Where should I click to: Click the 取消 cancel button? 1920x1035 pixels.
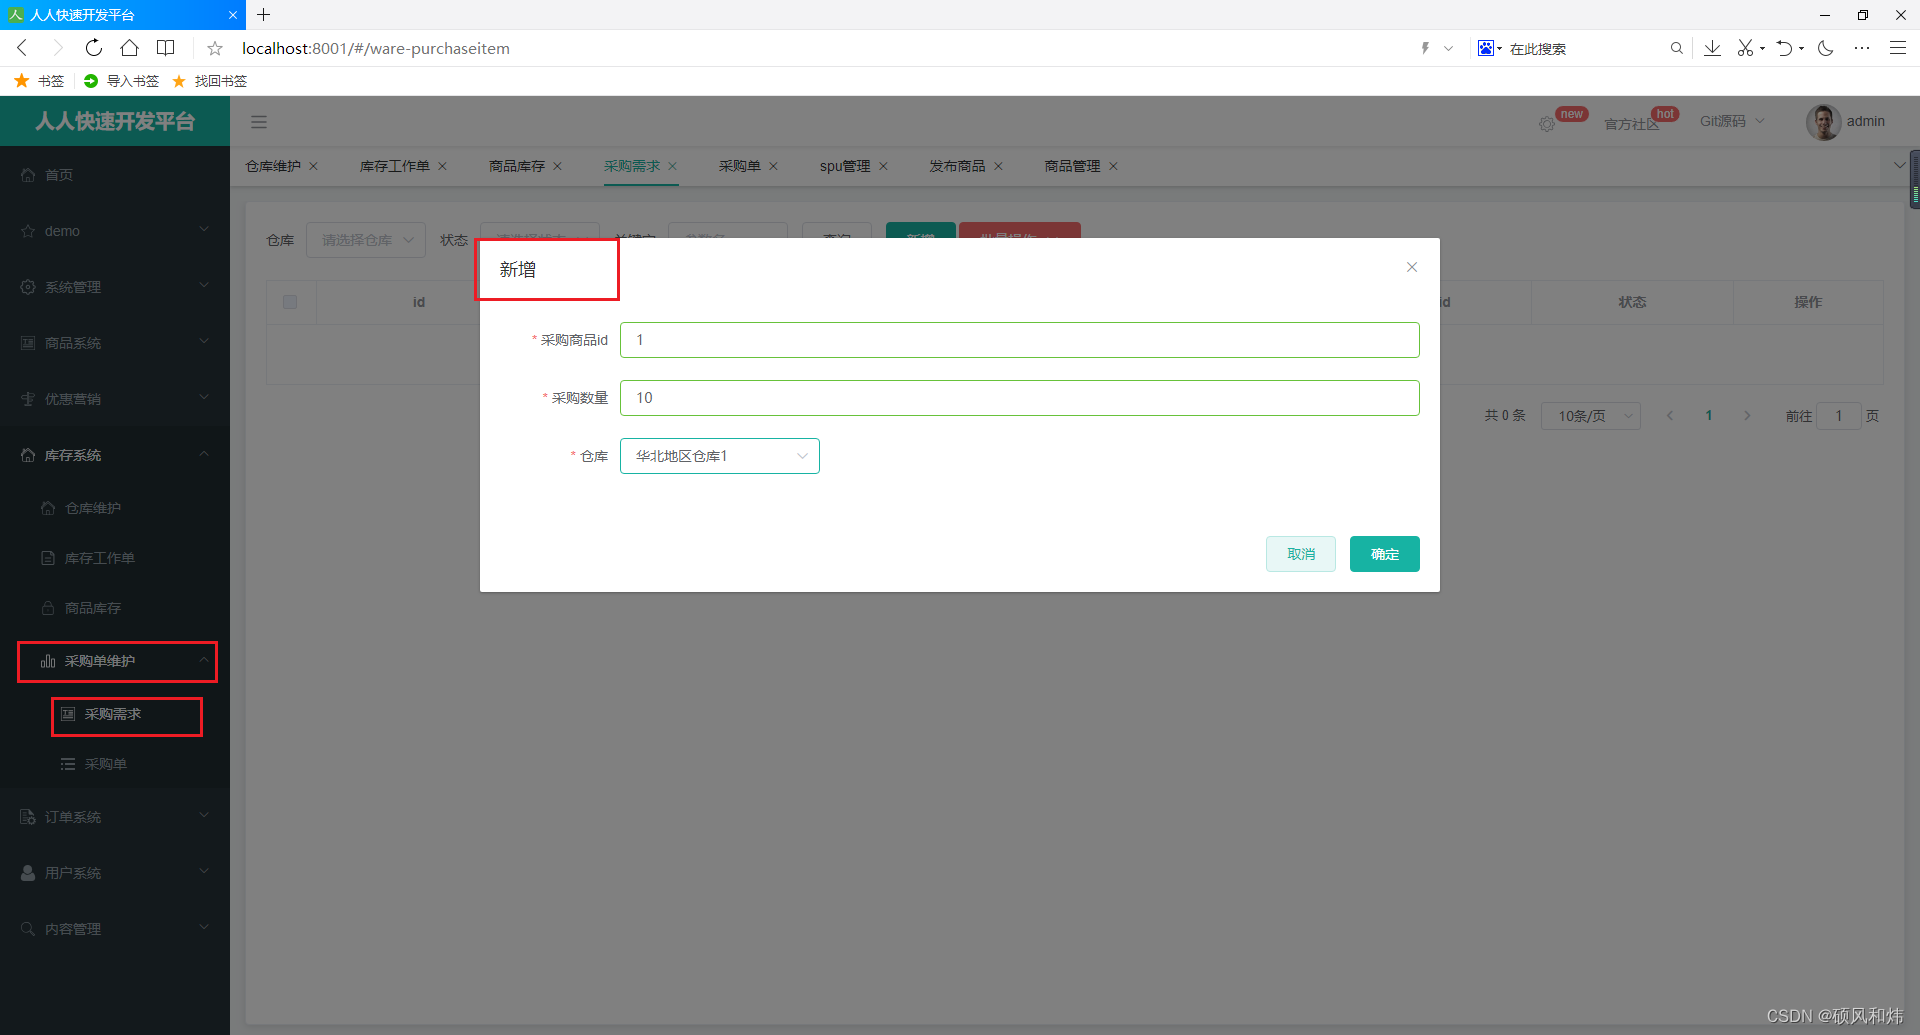(x=1301, y=554)
